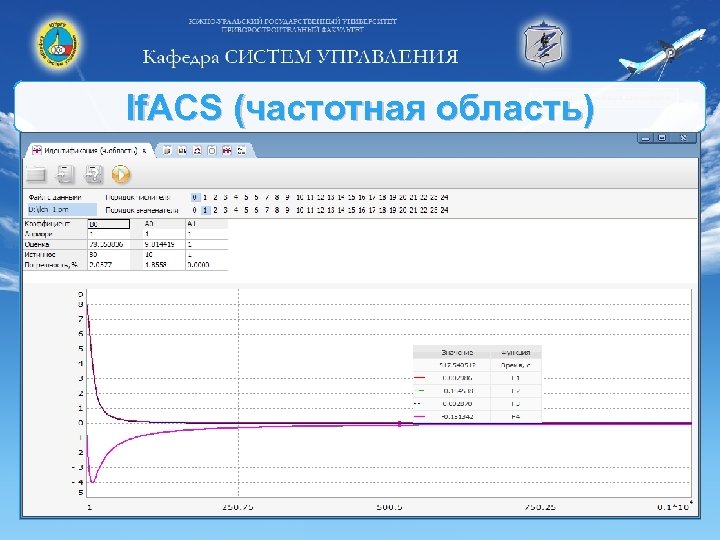Click the fifth small red icon in the tab strip
Viewport: 720px width, 540px height.
(226, 151)
